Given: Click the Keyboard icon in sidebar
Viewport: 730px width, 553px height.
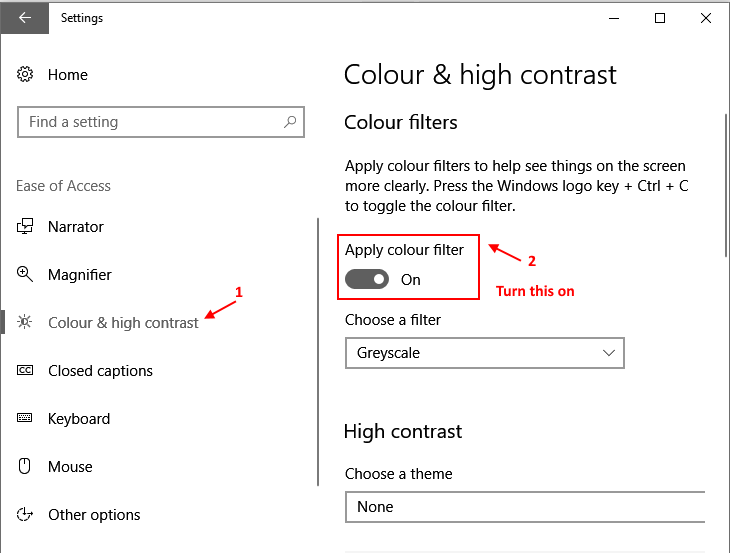Looking at the screenshot, I should [25, 418].
